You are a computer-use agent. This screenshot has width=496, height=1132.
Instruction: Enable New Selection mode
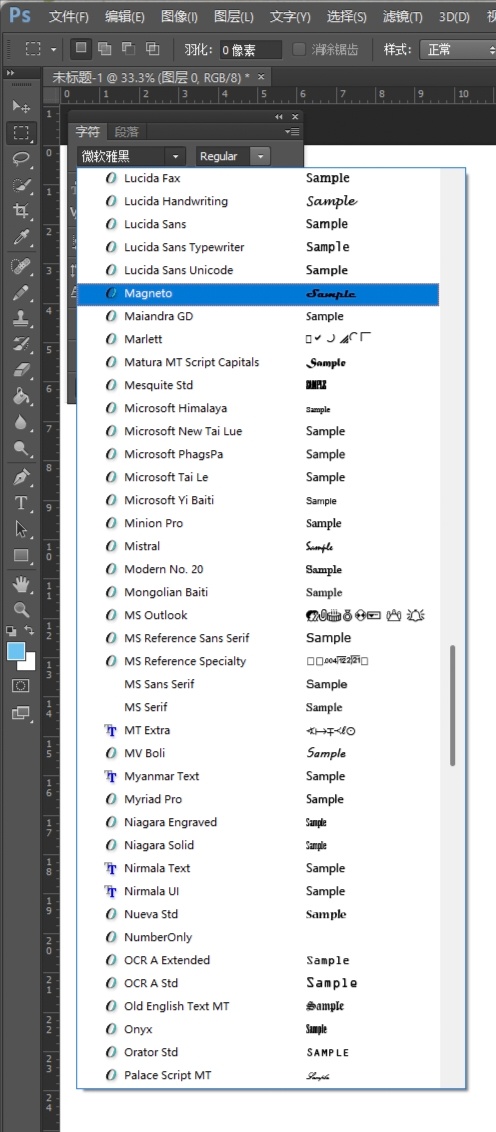(81, 48)
